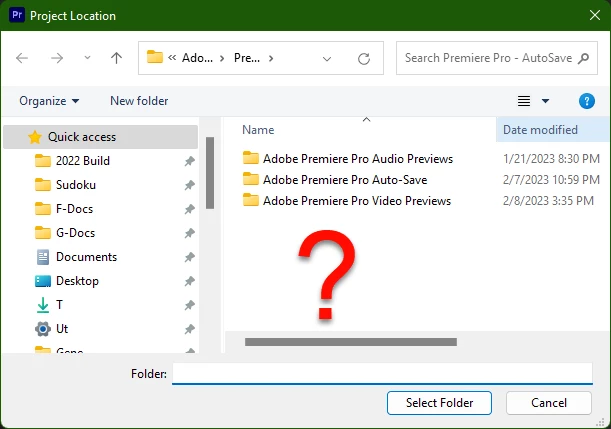Open Documents in the sidebar
Image resolution: width=611 pixels, height=429 pixels.
86,257
